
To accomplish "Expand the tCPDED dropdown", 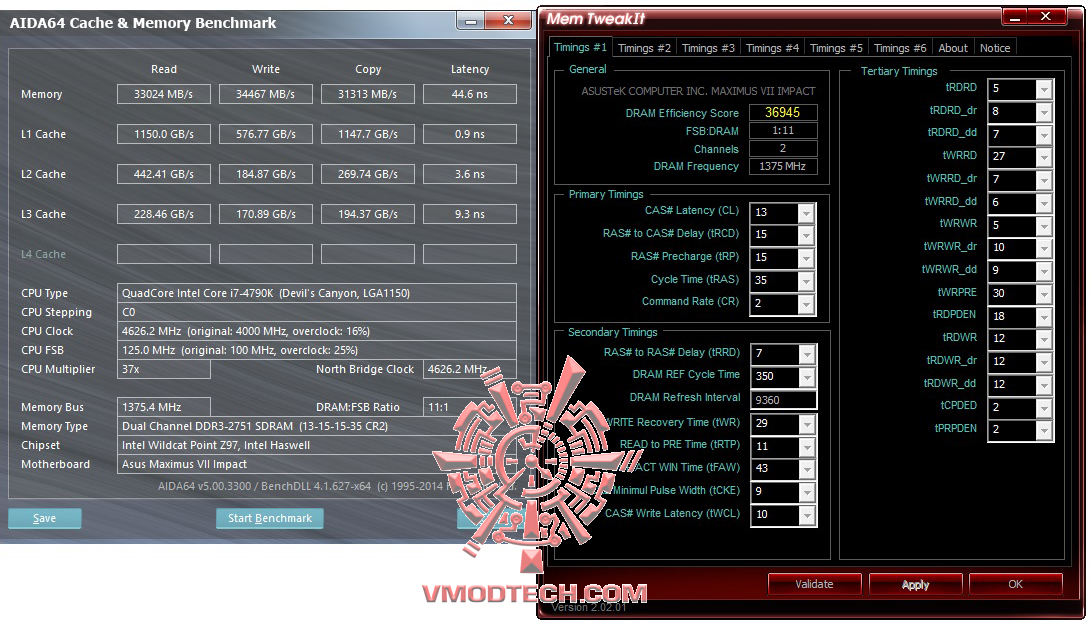I will 1043,408.
